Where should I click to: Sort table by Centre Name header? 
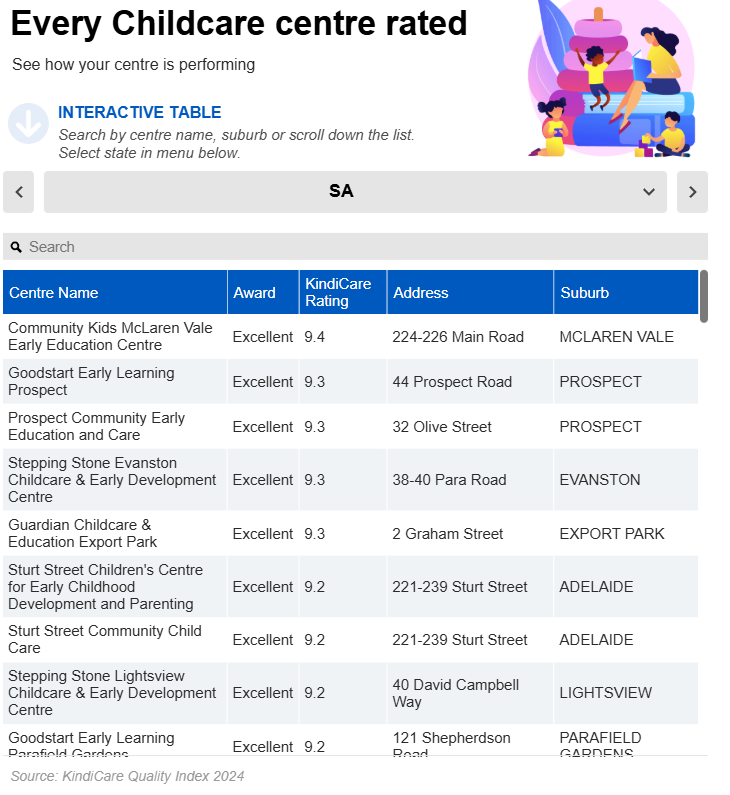click(54, 293)
